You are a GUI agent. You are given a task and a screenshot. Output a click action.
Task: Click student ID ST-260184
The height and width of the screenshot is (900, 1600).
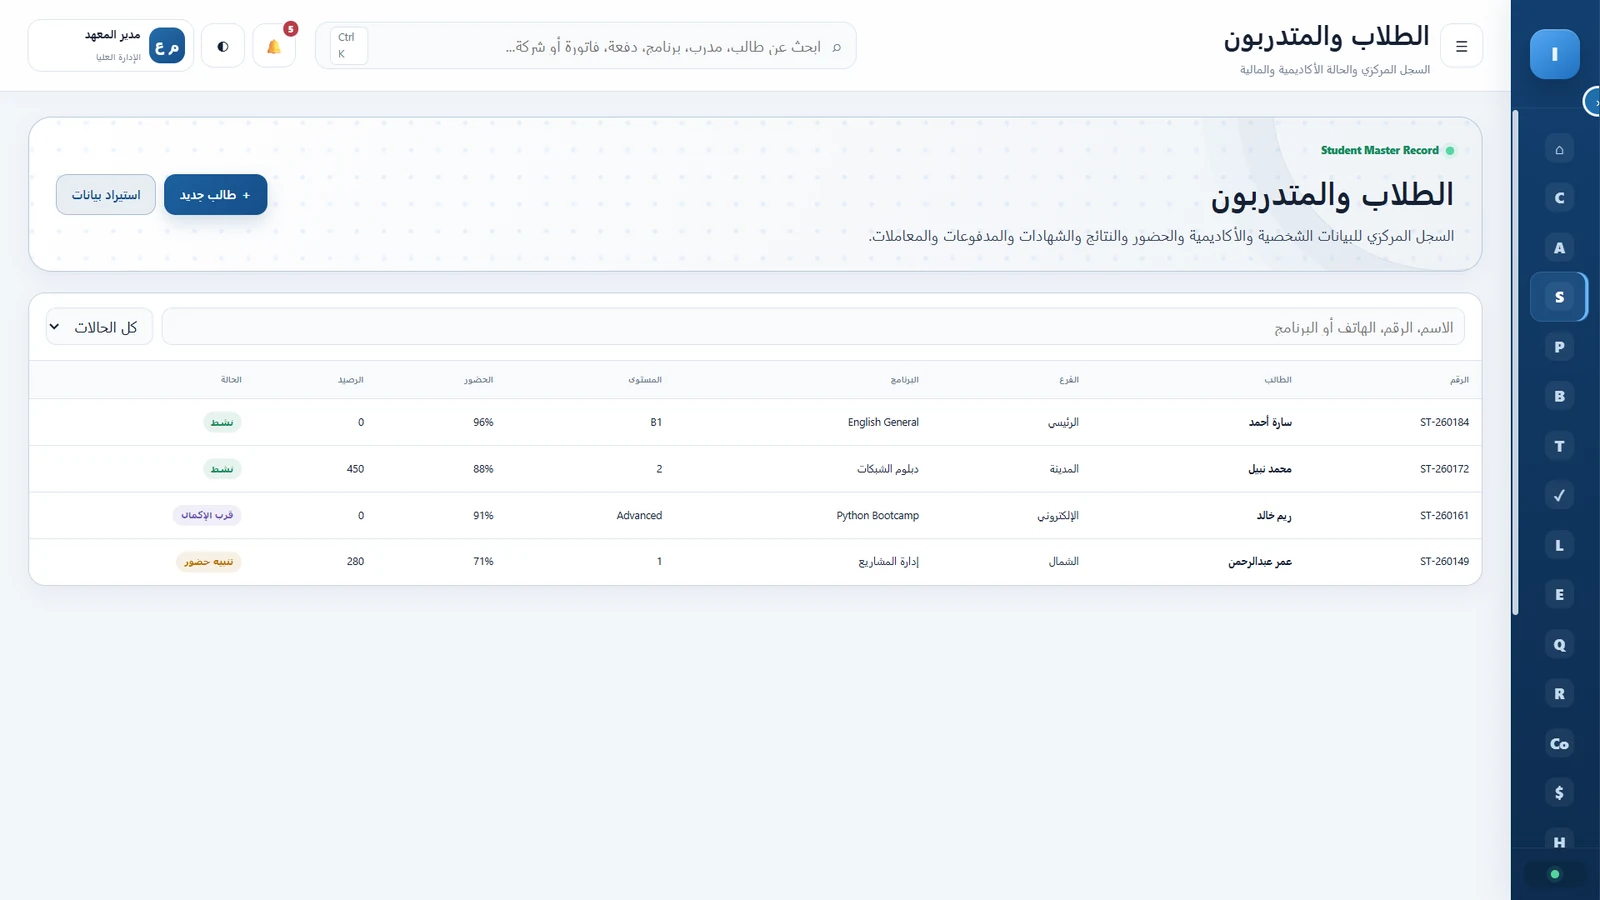pos(1444,422)
